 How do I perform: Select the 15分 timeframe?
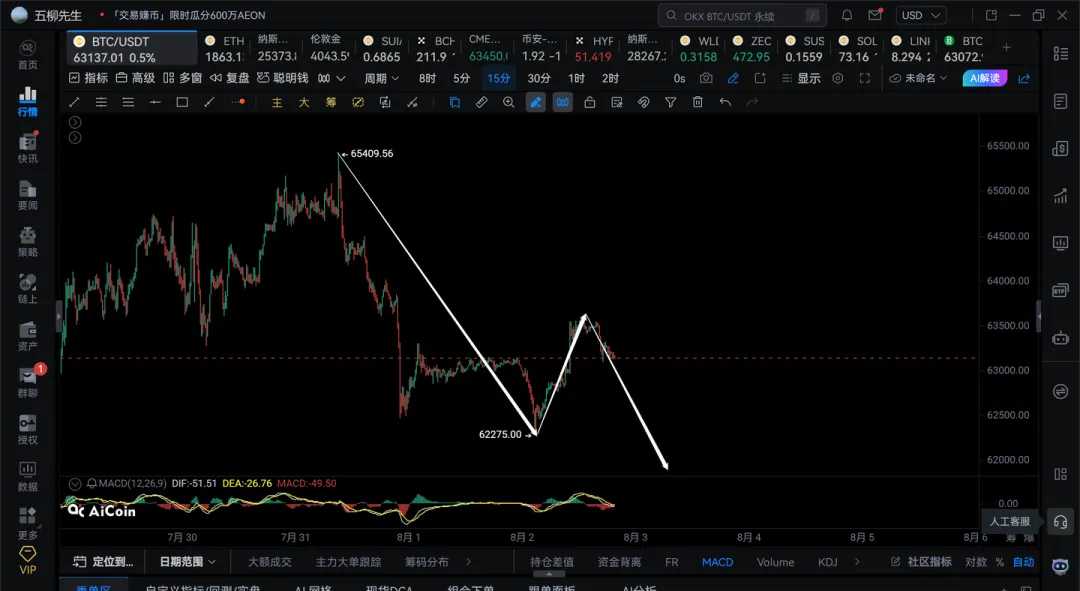(x=499, y=79)
